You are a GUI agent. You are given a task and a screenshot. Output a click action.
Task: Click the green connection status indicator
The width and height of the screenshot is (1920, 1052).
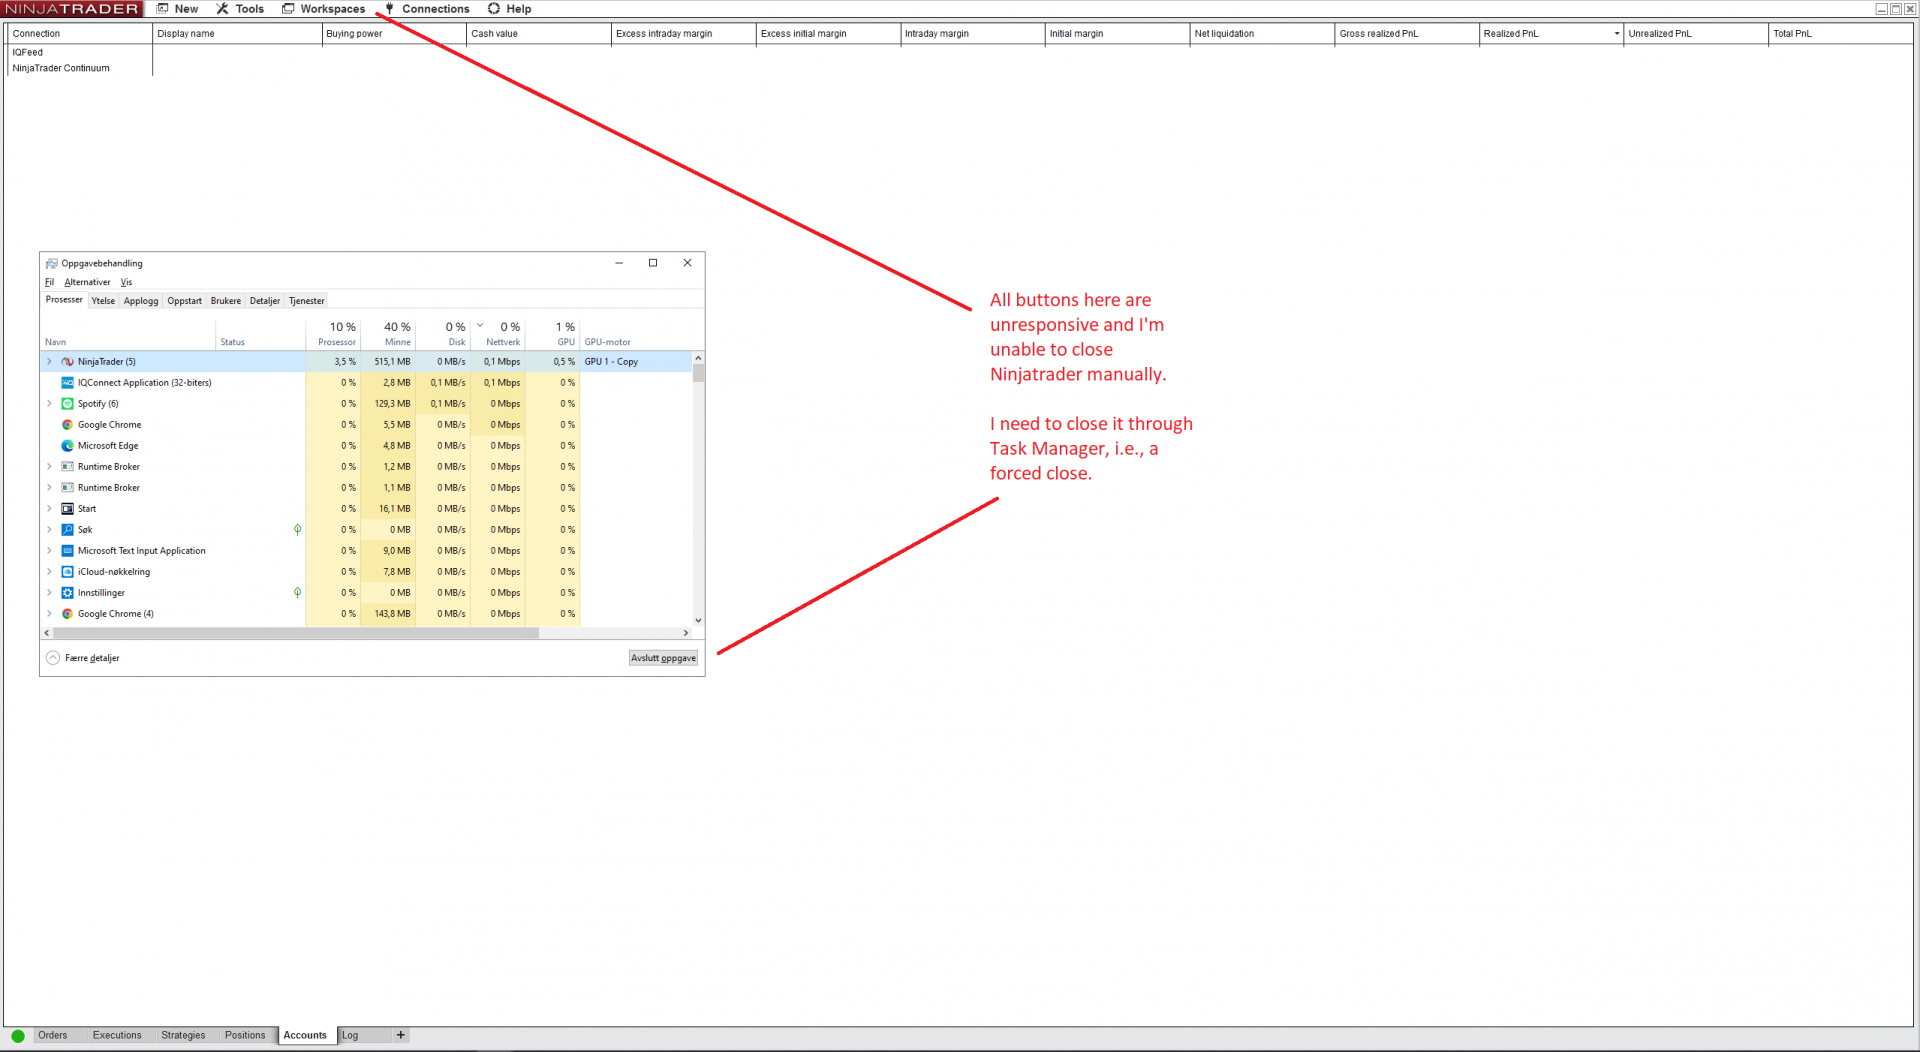(18, 1036)
